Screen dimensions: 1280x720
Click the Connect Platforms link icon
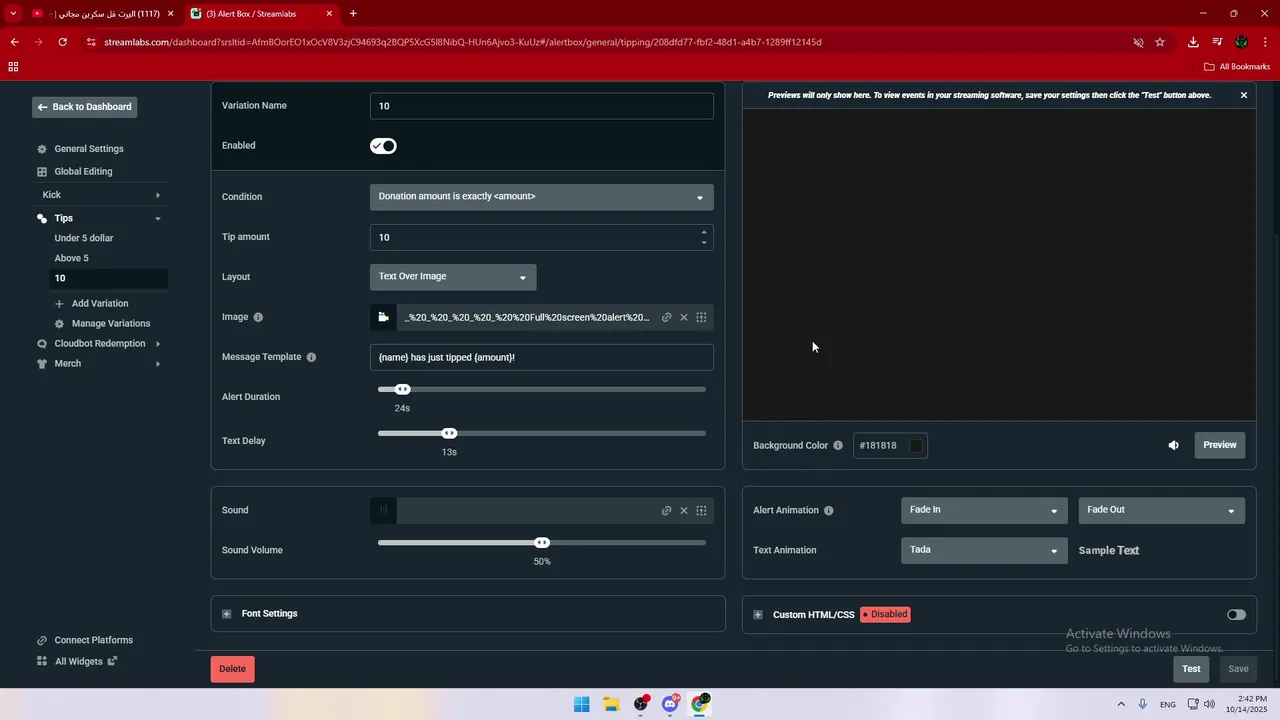tap(42, 641)
